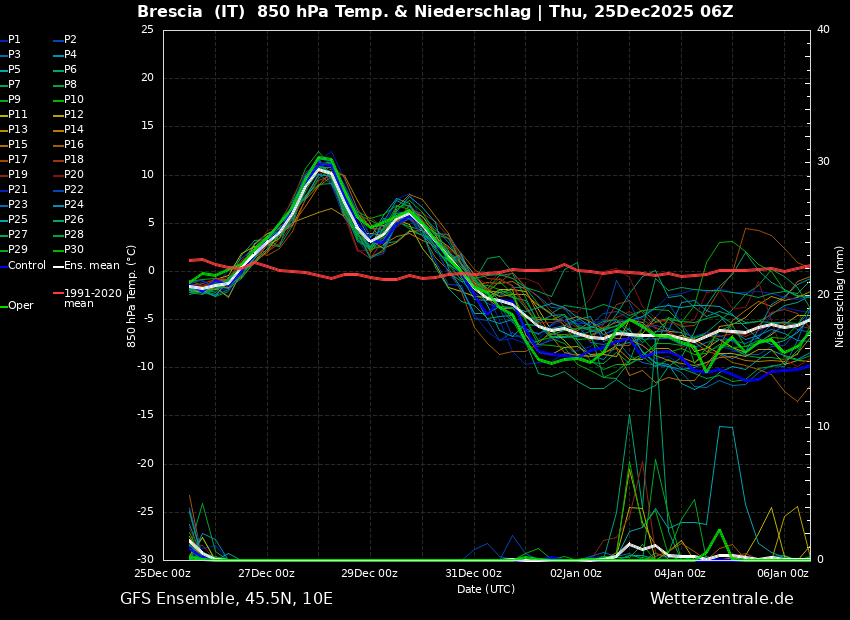The image size is (850, 620).
Task: Click the Niederschlag (mm) axis title
Action: (x=840, y=296)
